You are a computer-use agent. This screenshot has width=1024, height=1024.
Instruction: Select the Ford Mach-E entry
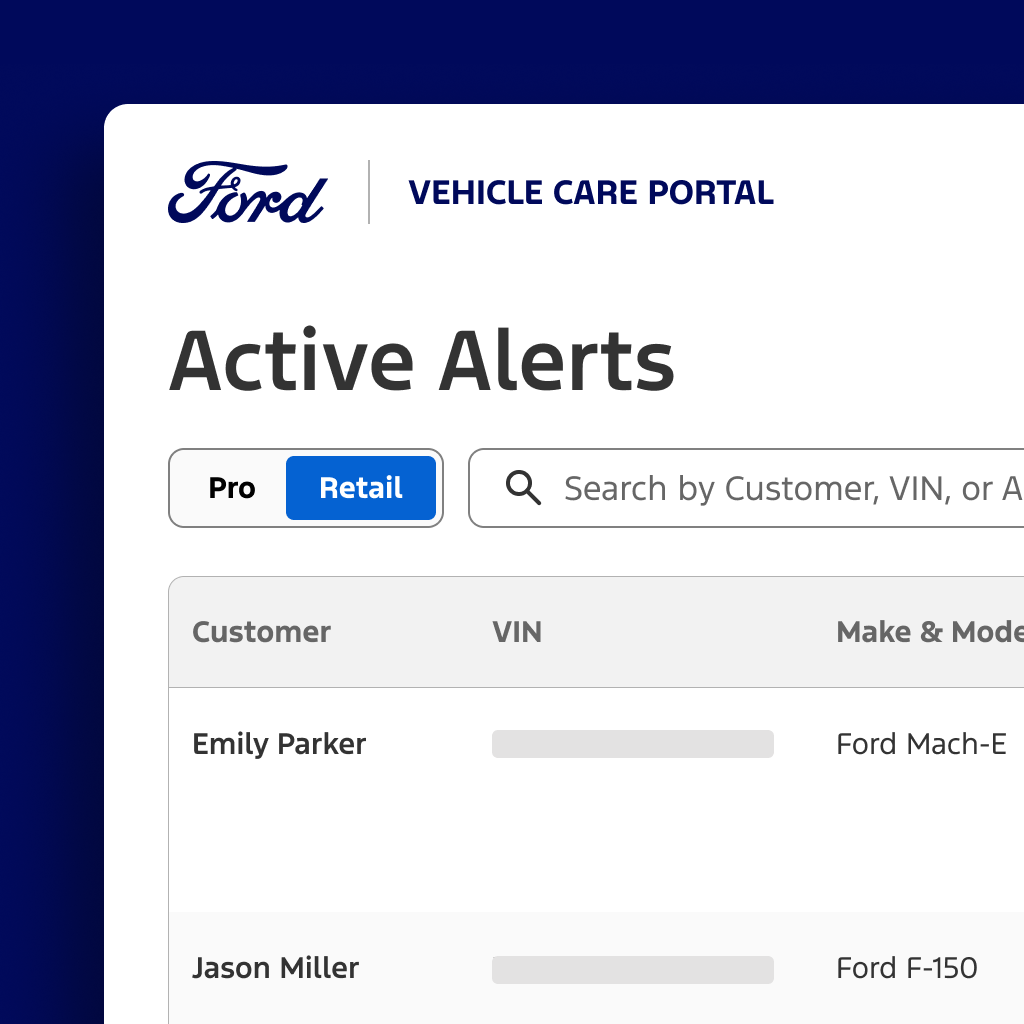(x=920, y=744)
